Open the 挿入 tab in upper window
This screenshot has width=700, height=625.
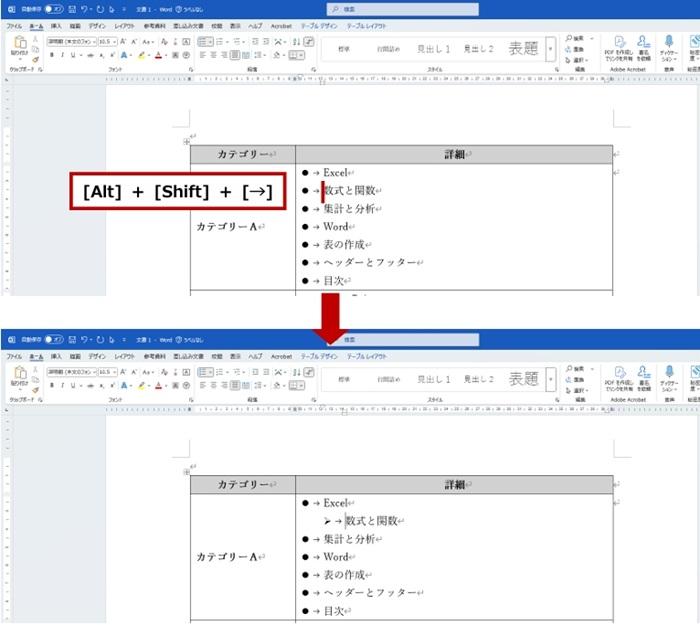click(x=56, y=24)
